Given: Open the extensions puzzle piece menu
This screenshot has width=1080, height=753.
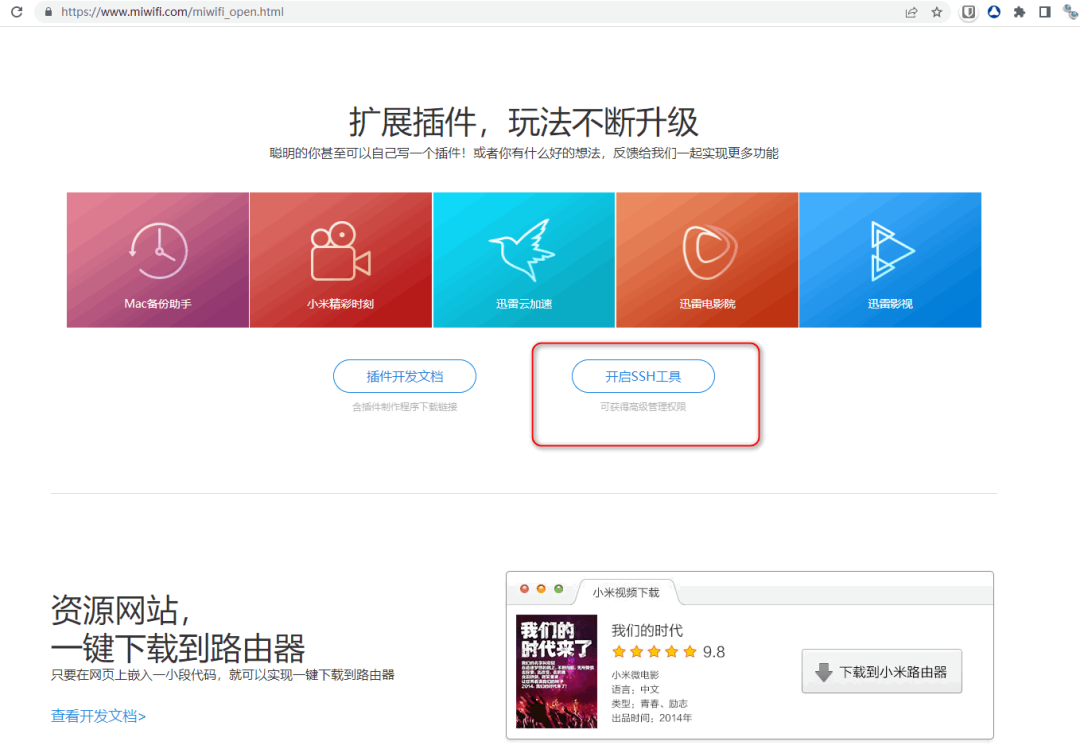Looking at the screenshot, I should (x=1019, y=12).
